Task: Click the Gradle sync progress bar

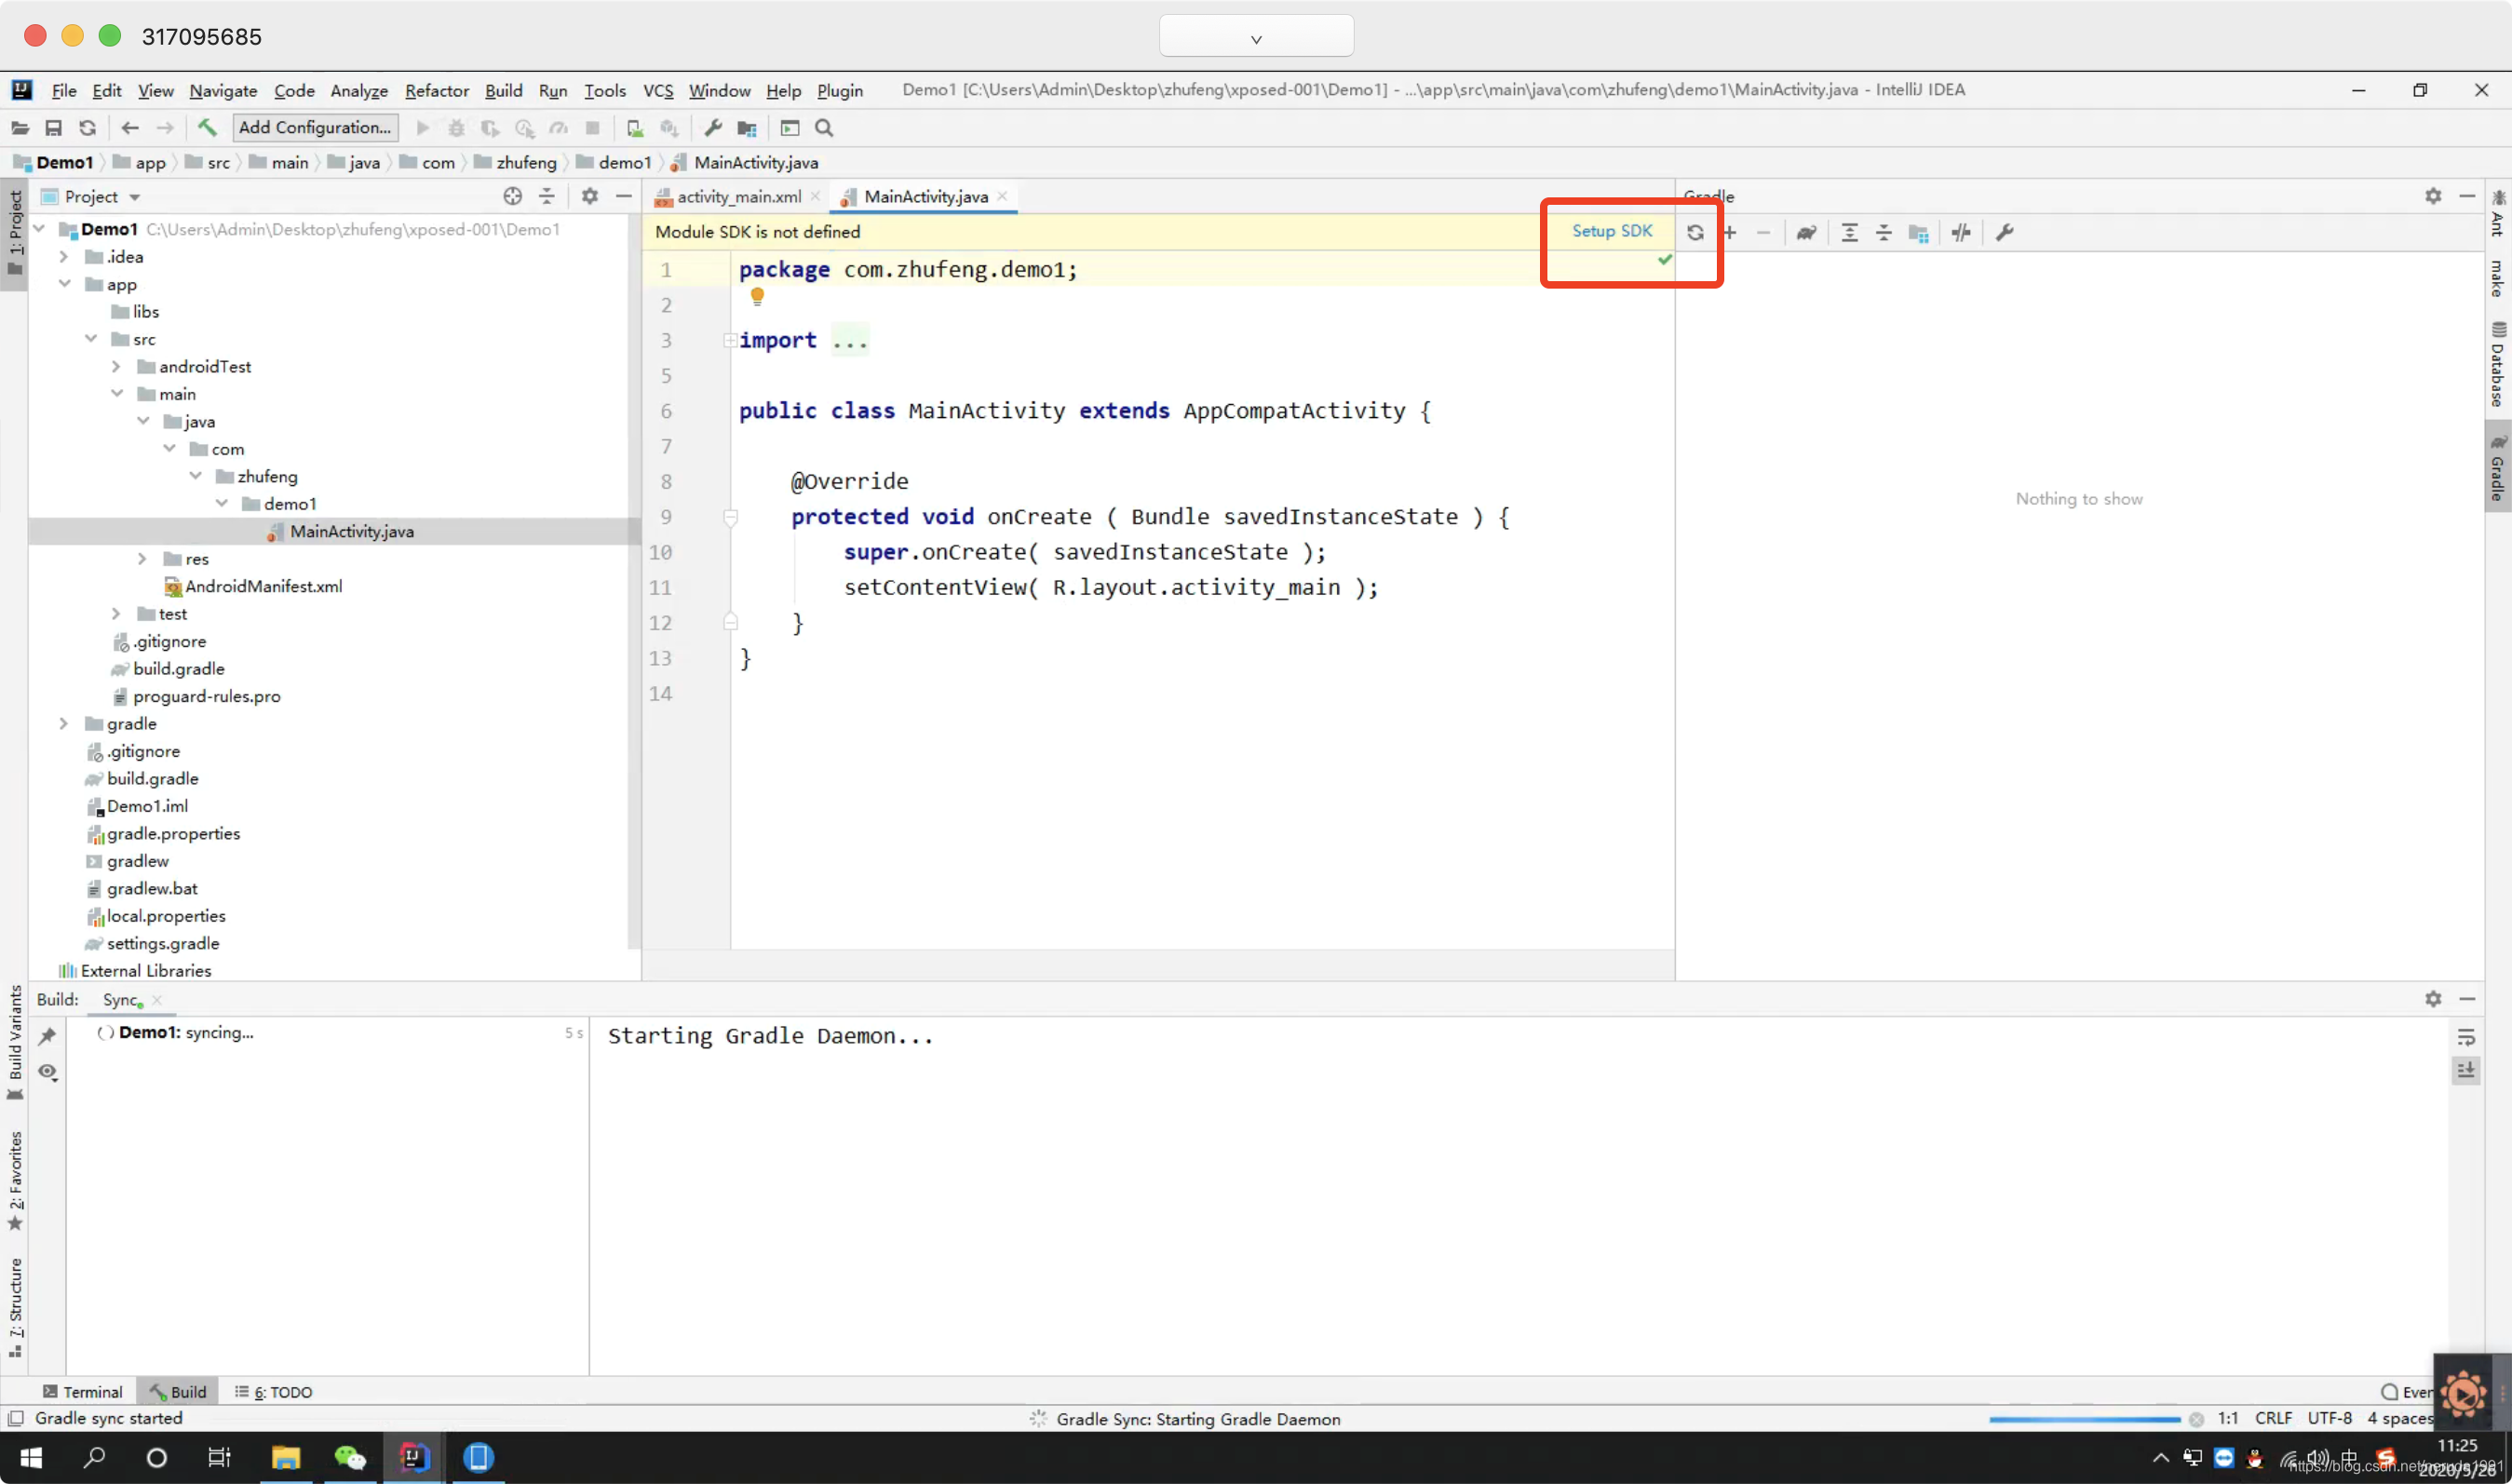Action: click(2084, 1420)
